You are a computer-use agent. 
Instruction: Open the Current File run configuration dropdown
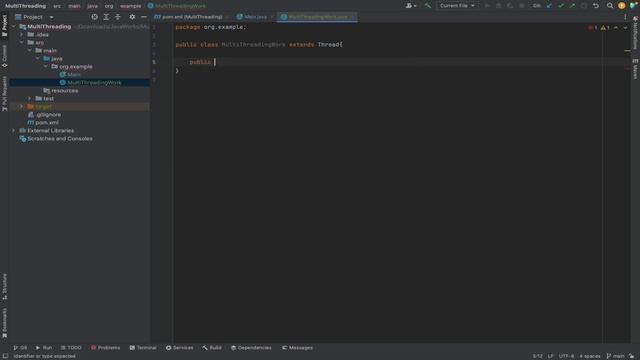[x=457, y=6]
